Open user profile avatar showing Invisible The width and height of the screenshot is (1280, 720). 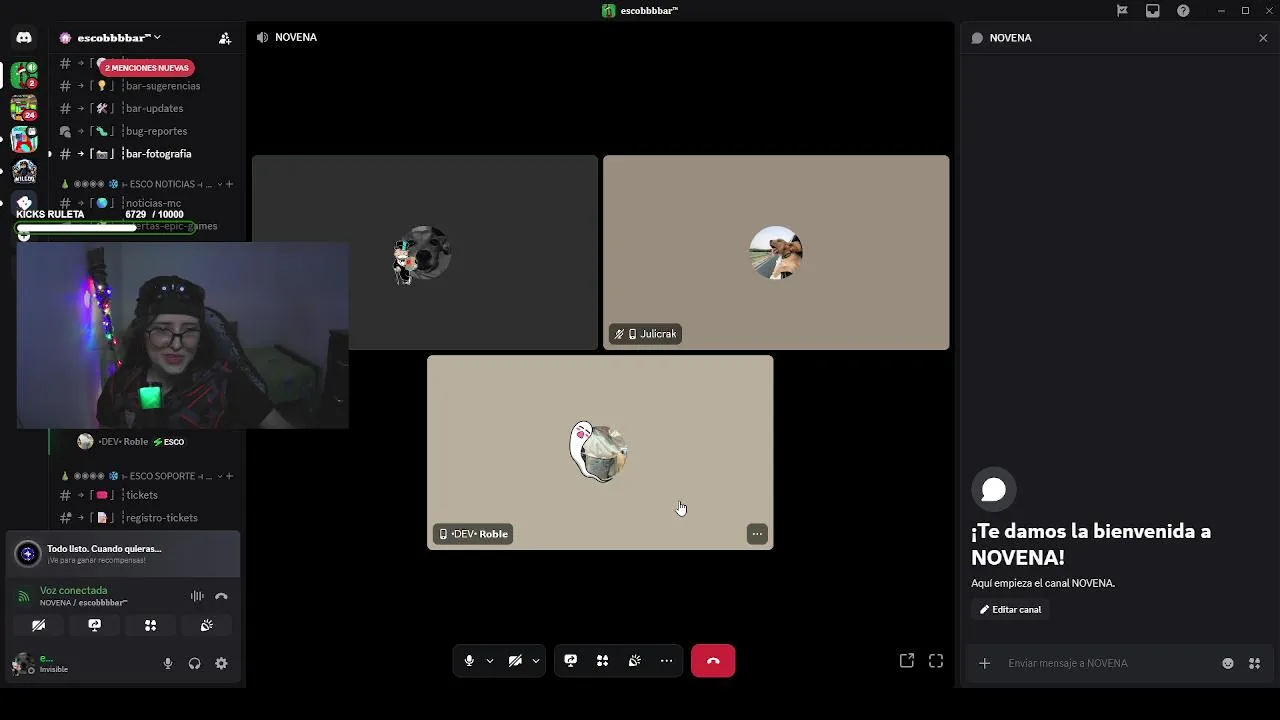23,664
